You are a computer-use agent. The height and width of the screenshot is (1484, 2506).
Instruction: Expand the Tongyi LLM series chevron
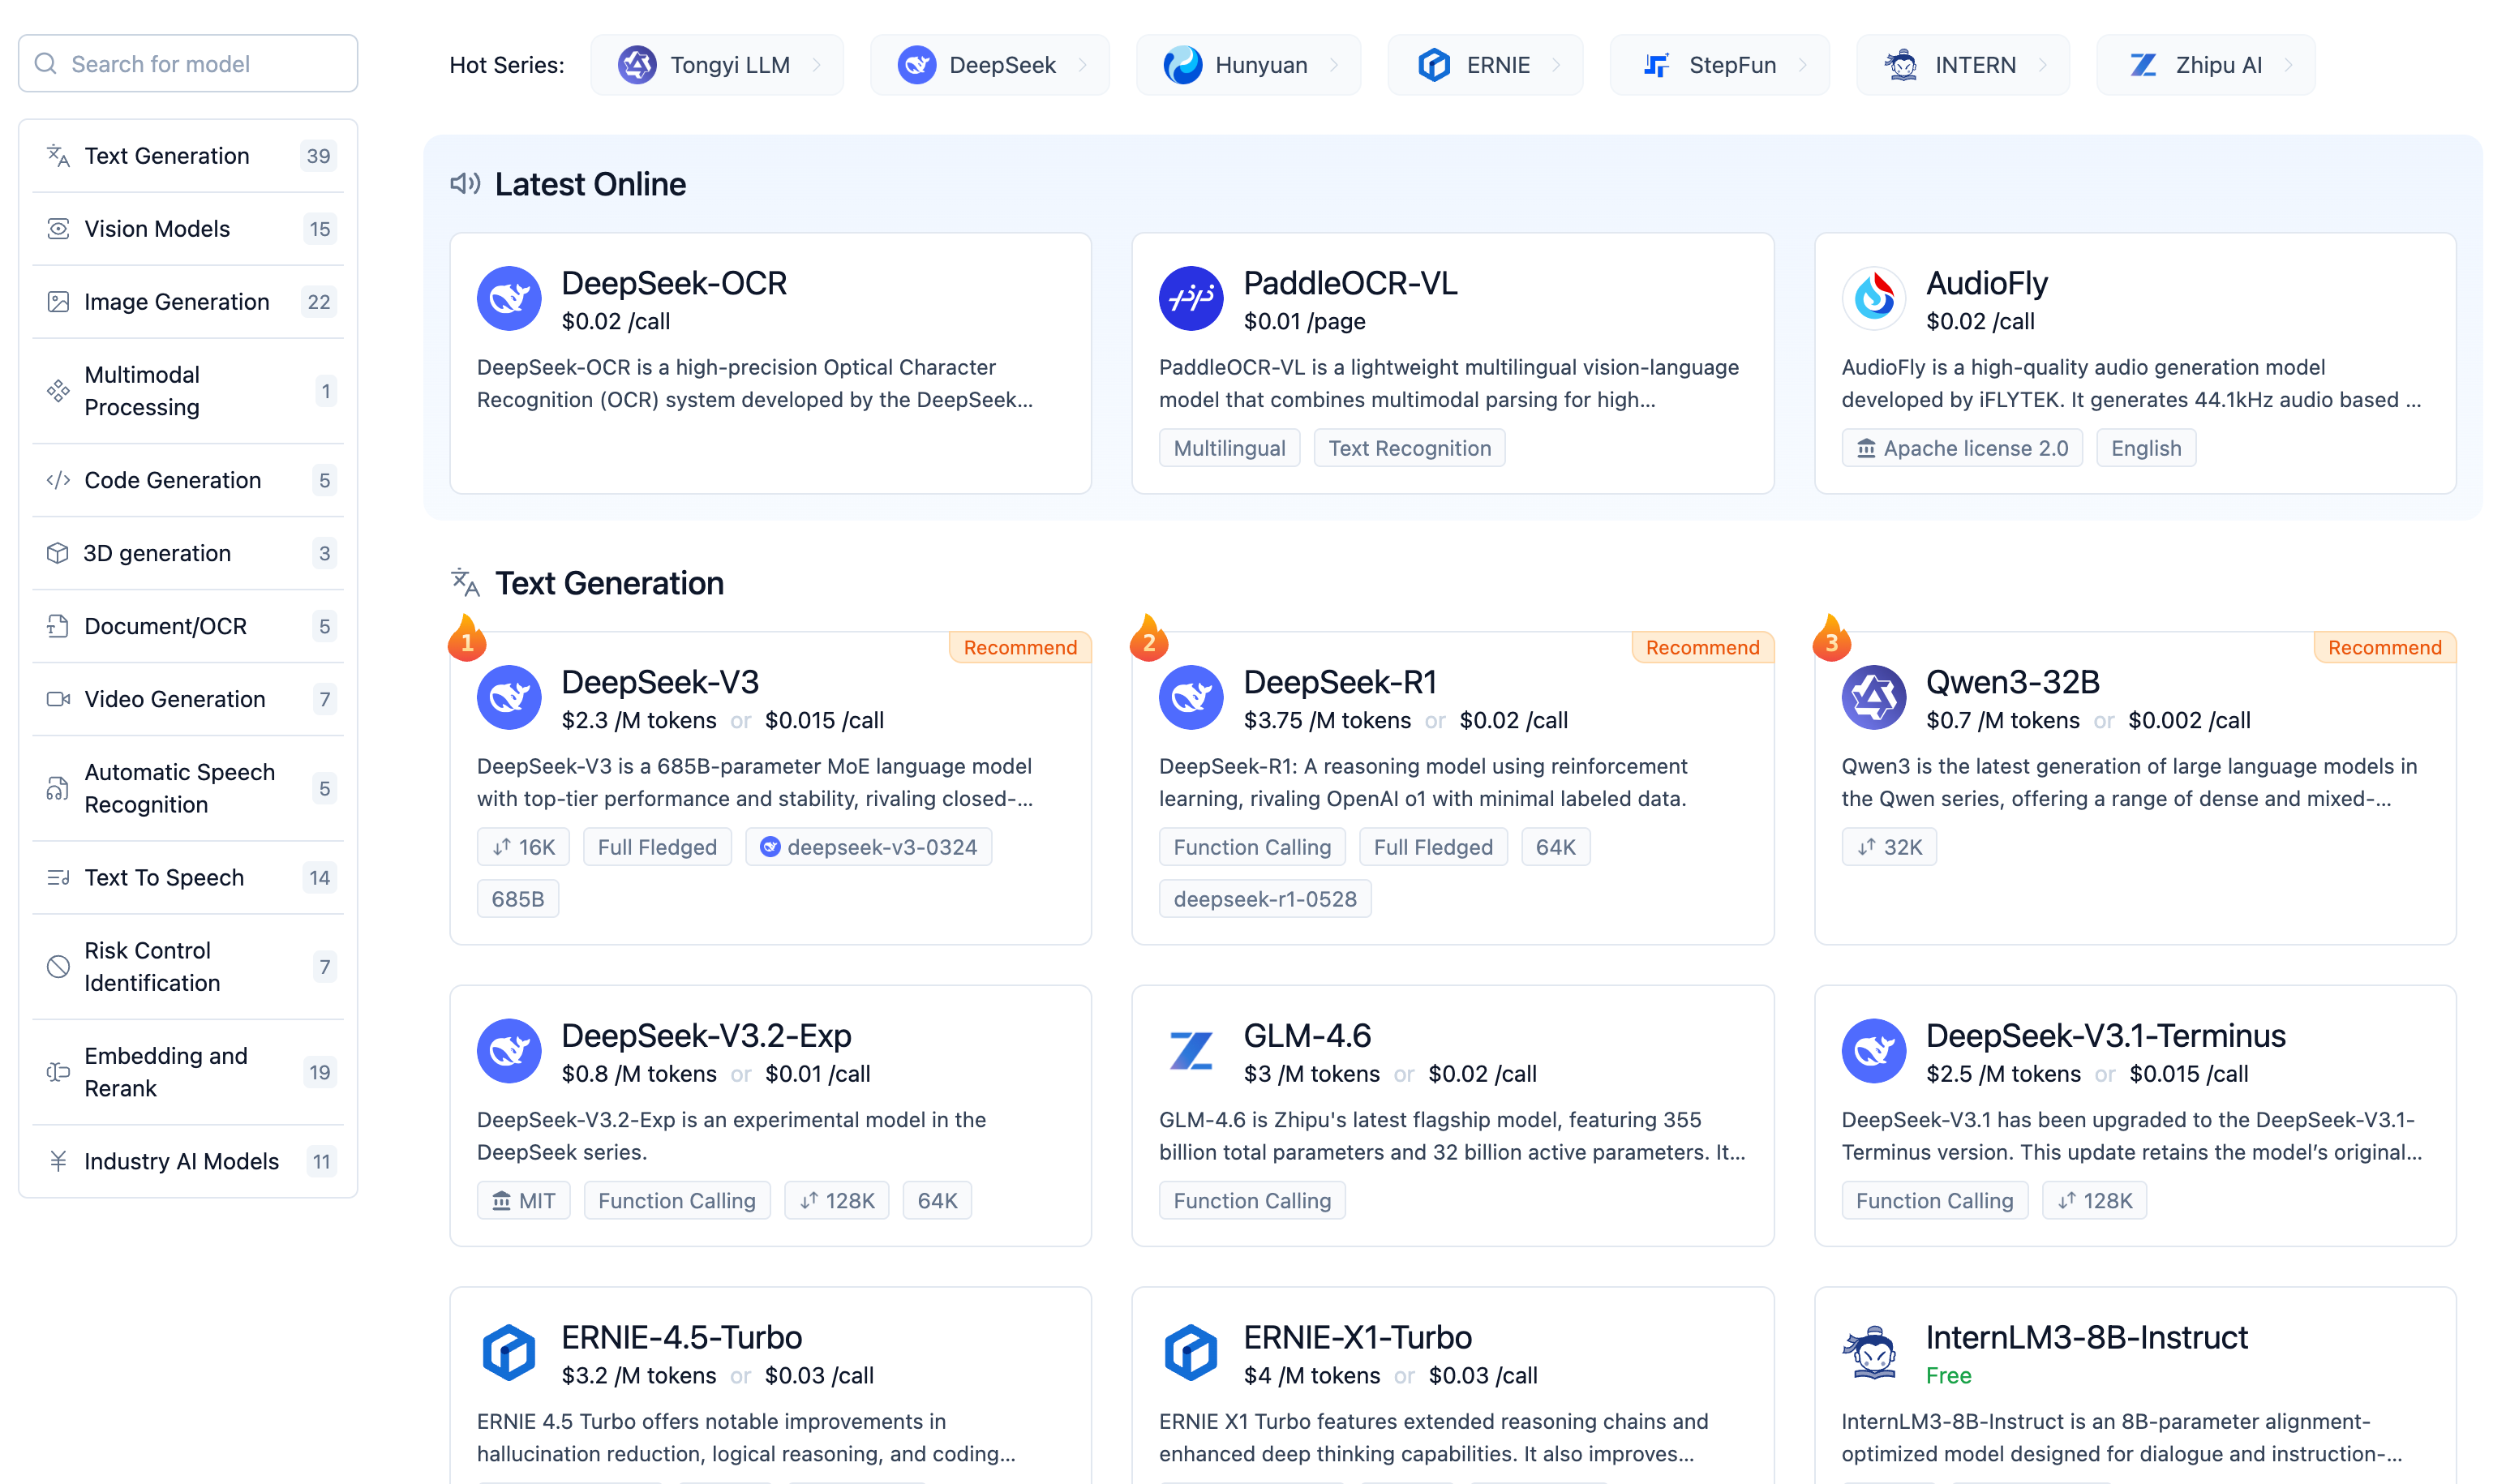[817, 65]
